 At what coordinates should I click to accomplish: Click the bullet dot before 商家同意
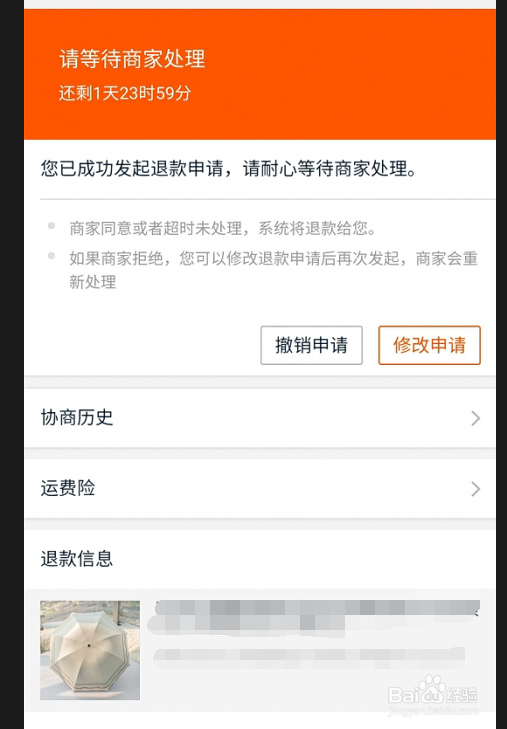52,226
